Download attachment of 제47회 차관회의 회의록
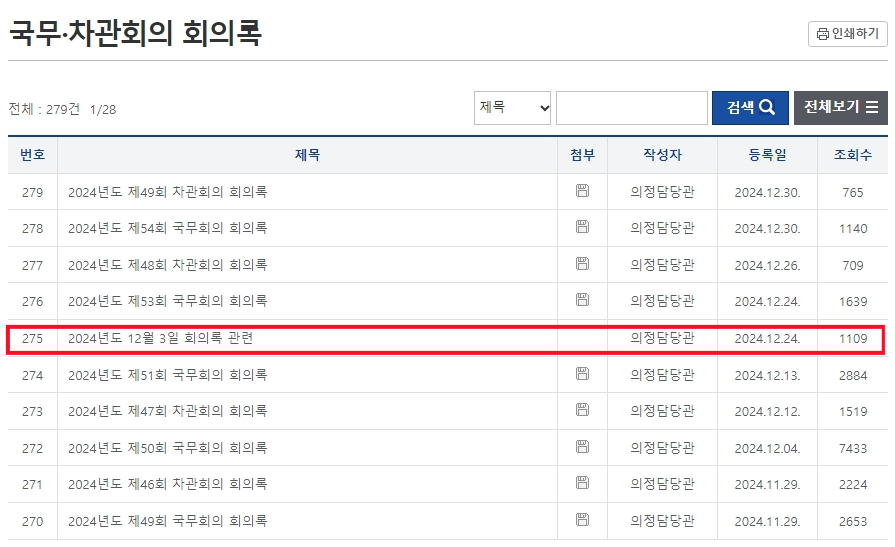Viewport: 895px width, 547px height. (582, 409)
